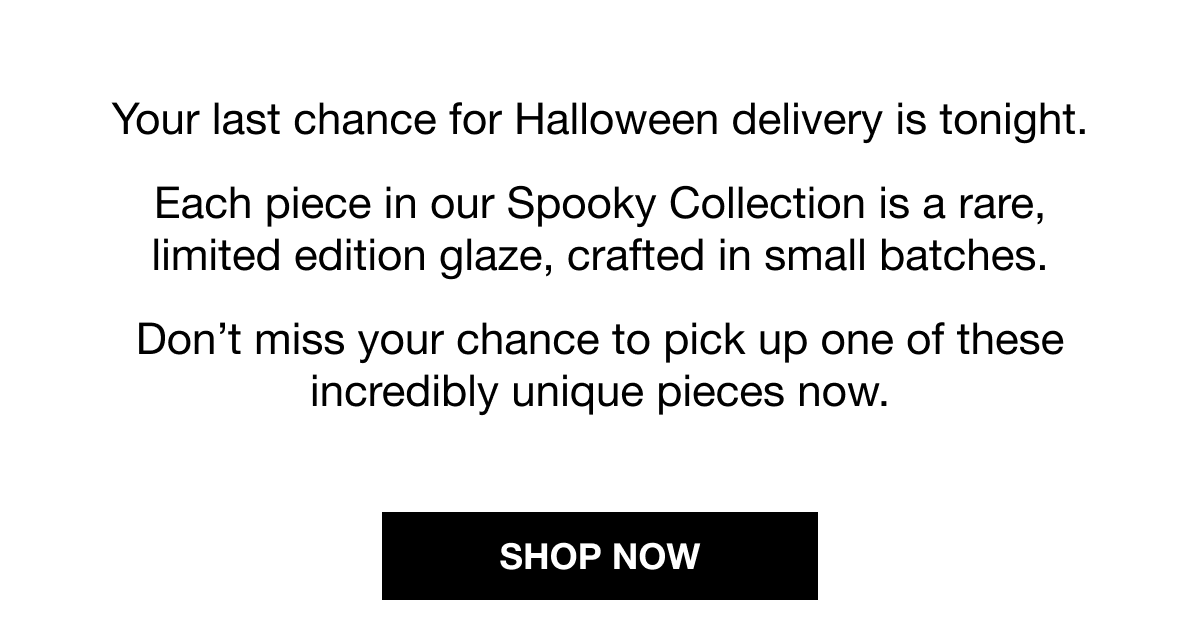Click the right edge of the SHOP NOW button
The height and width of the screenshot is (620, 1200).
click(x=808, y=556)
